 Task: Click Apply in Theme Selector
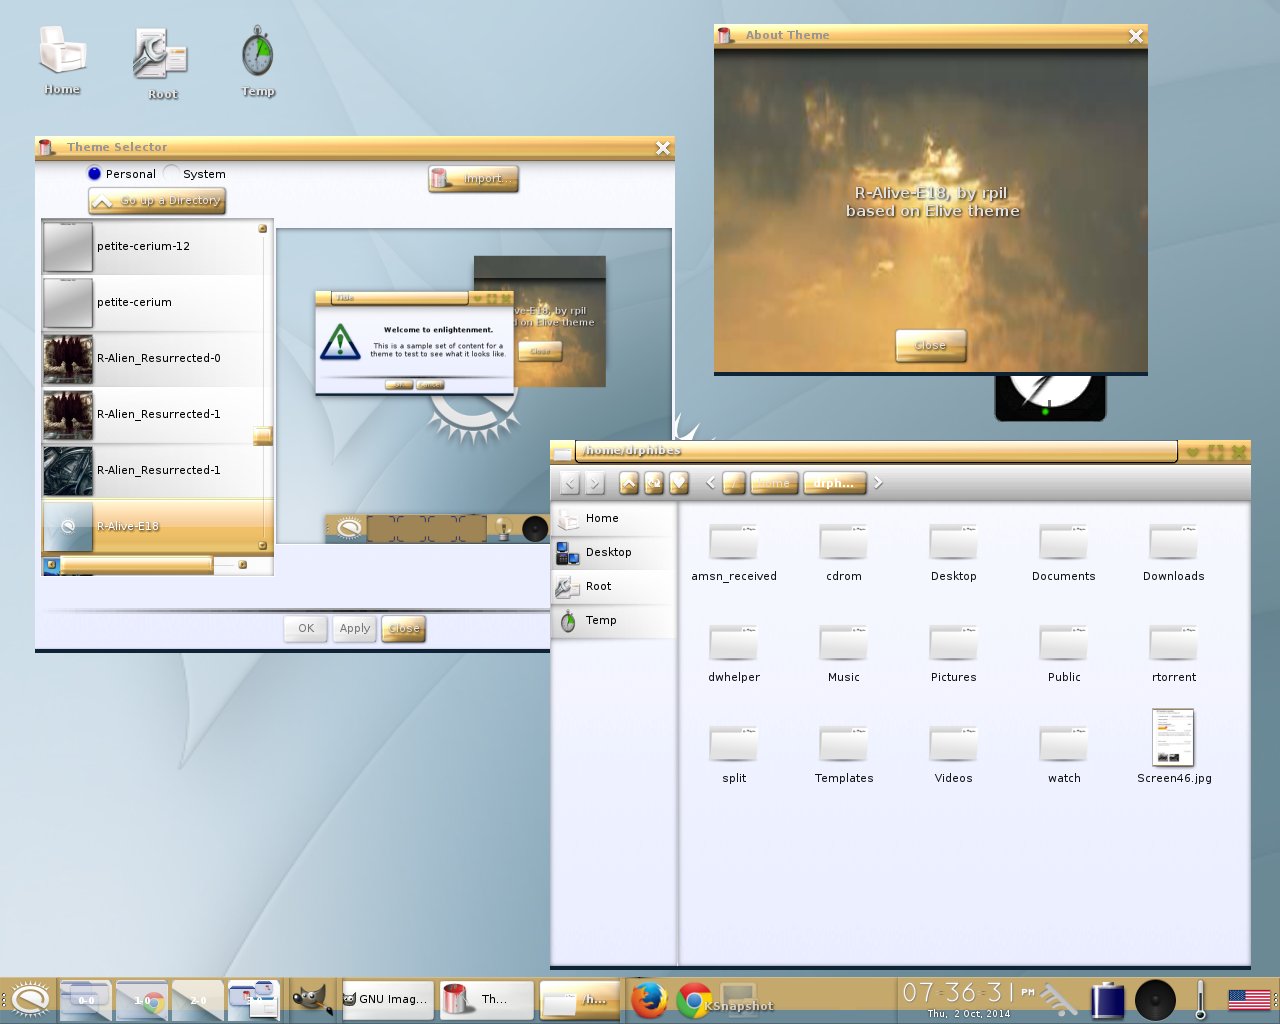[x=355, y=629]
